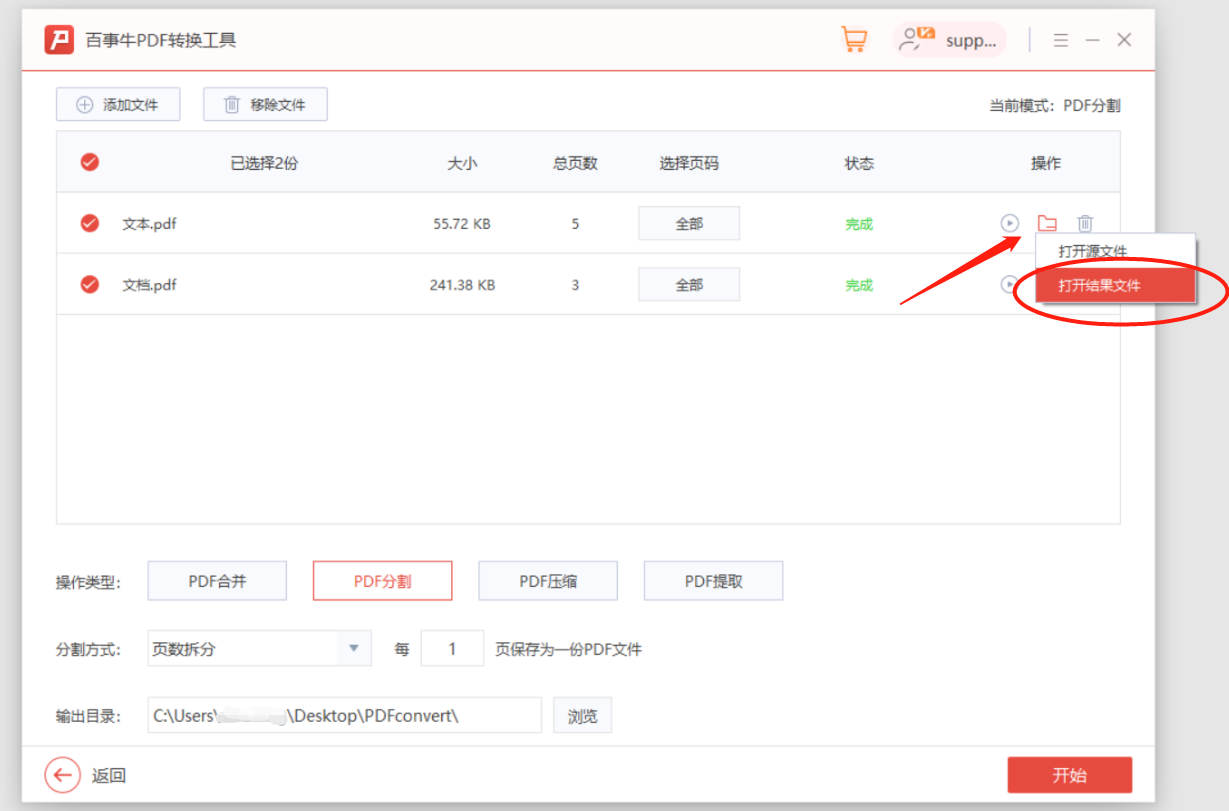The image size is (1229, 811).
Task: Click the 移除文件 button
Action: coord(265,104)
